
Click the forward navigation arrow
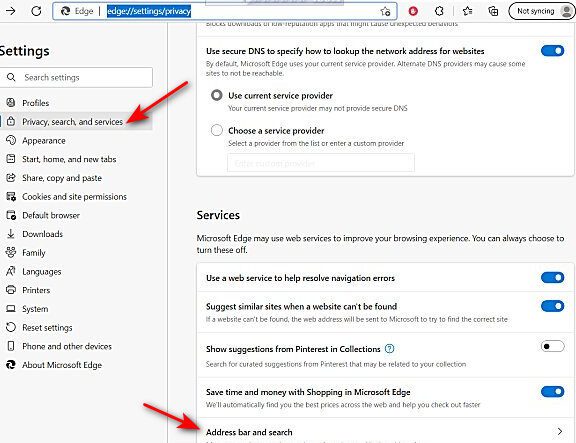point(11,11)
